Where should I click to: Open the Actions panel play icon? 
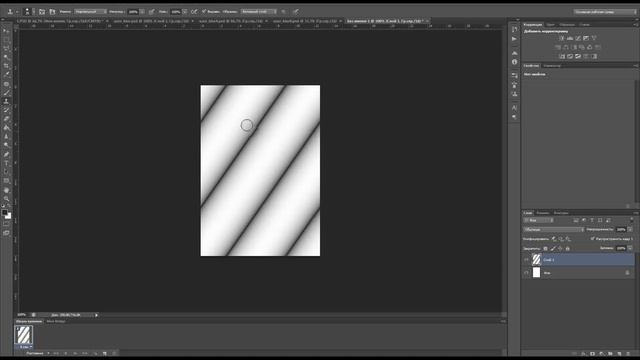tap(514, 39)
